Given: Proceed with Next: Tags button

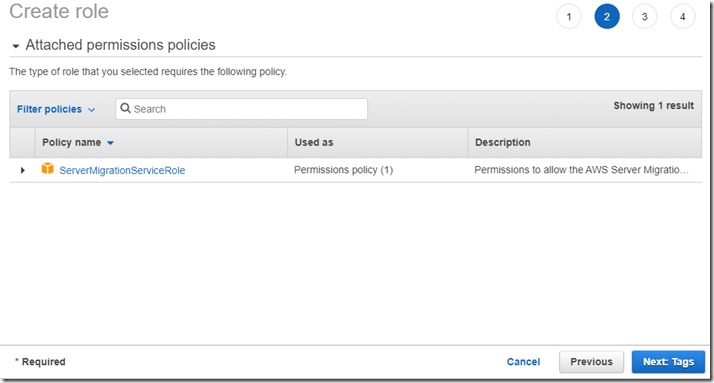Looking at the screenshot, I should tap(668, 362).
